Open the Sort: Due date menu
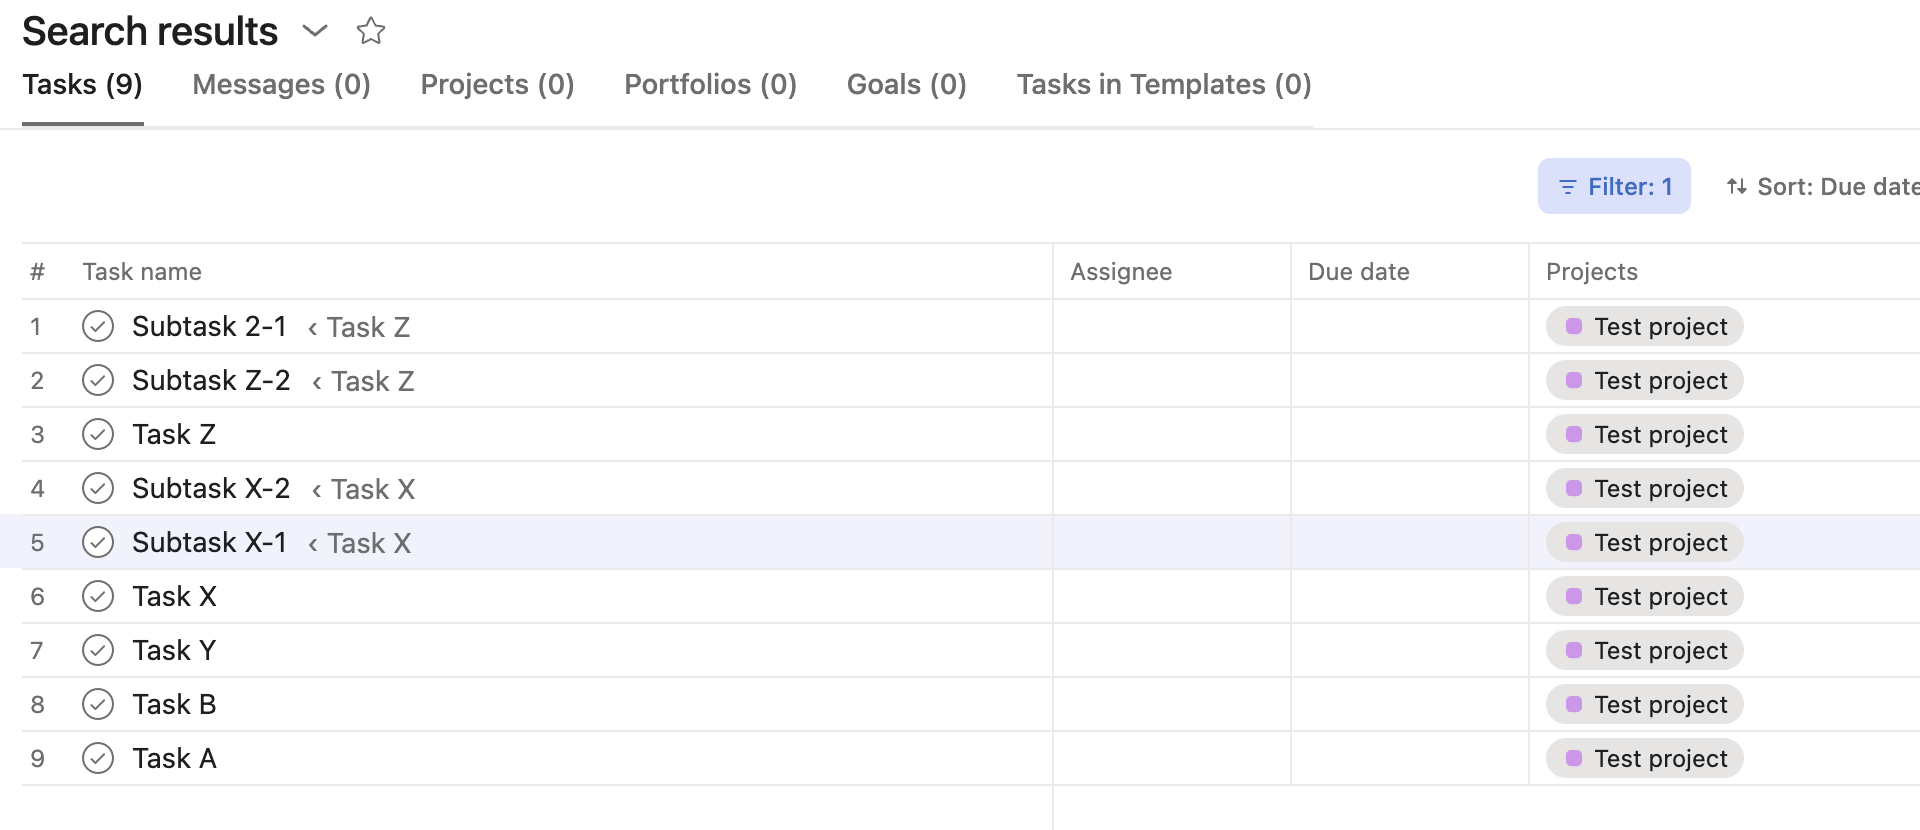The height and width of the screenshot is (830, 1920). pyautogui.click(x=1822, y=186)
